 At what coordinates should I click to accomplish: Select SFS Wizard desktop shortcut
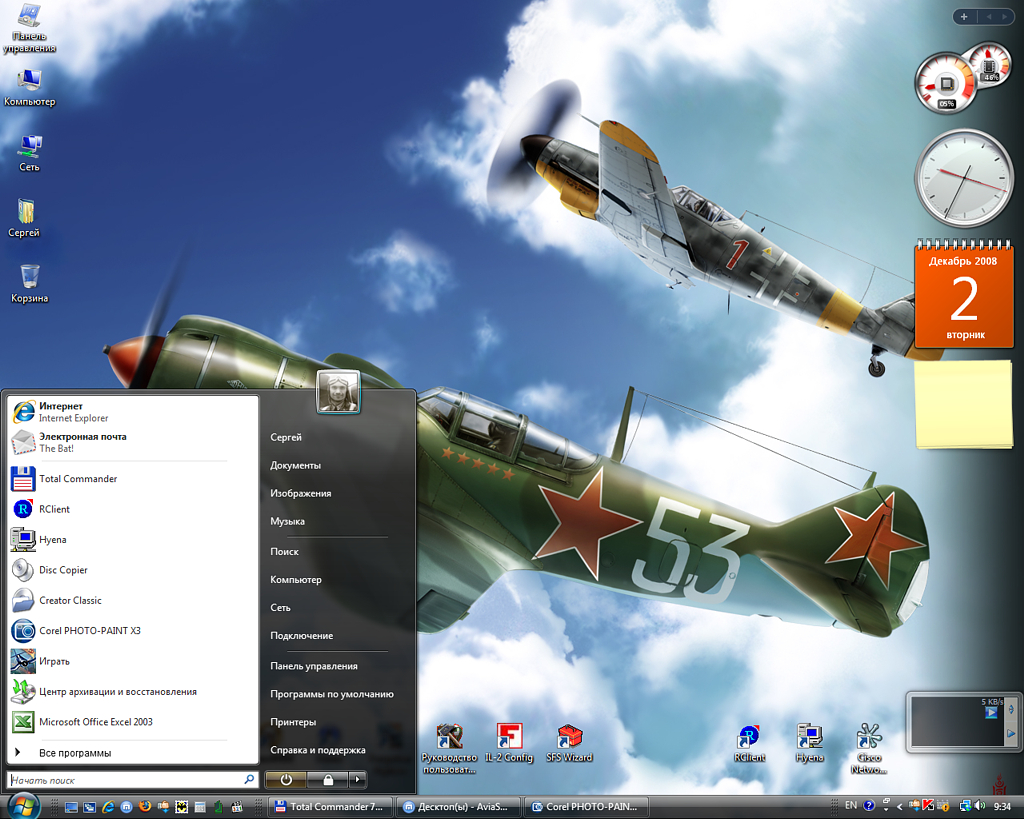[569, 743]
